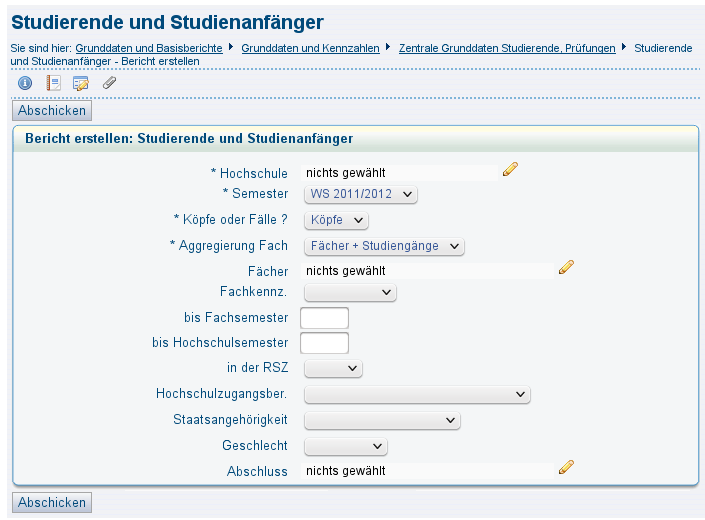Click the bis Fachsemester input field
Viewport: 705px width, 520px height.
pos(324,318)
